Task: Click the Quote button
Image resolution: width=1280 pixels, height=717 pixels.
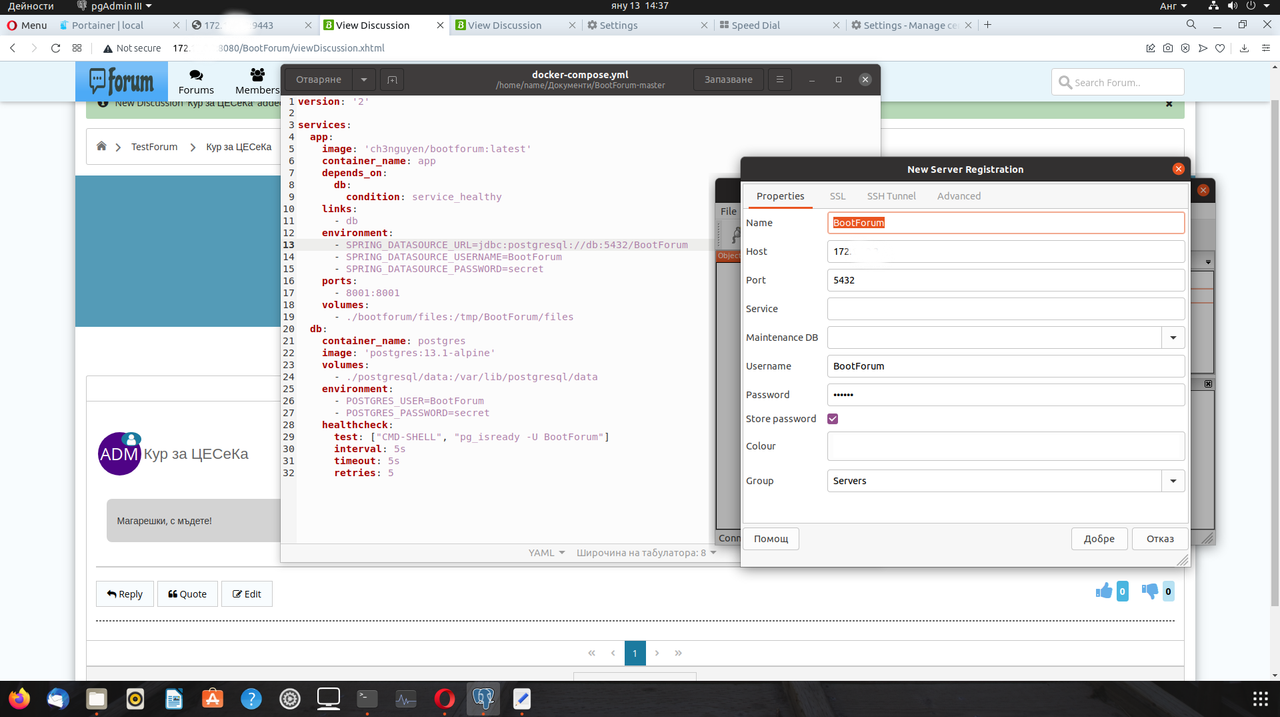Action: coord(187,594)
